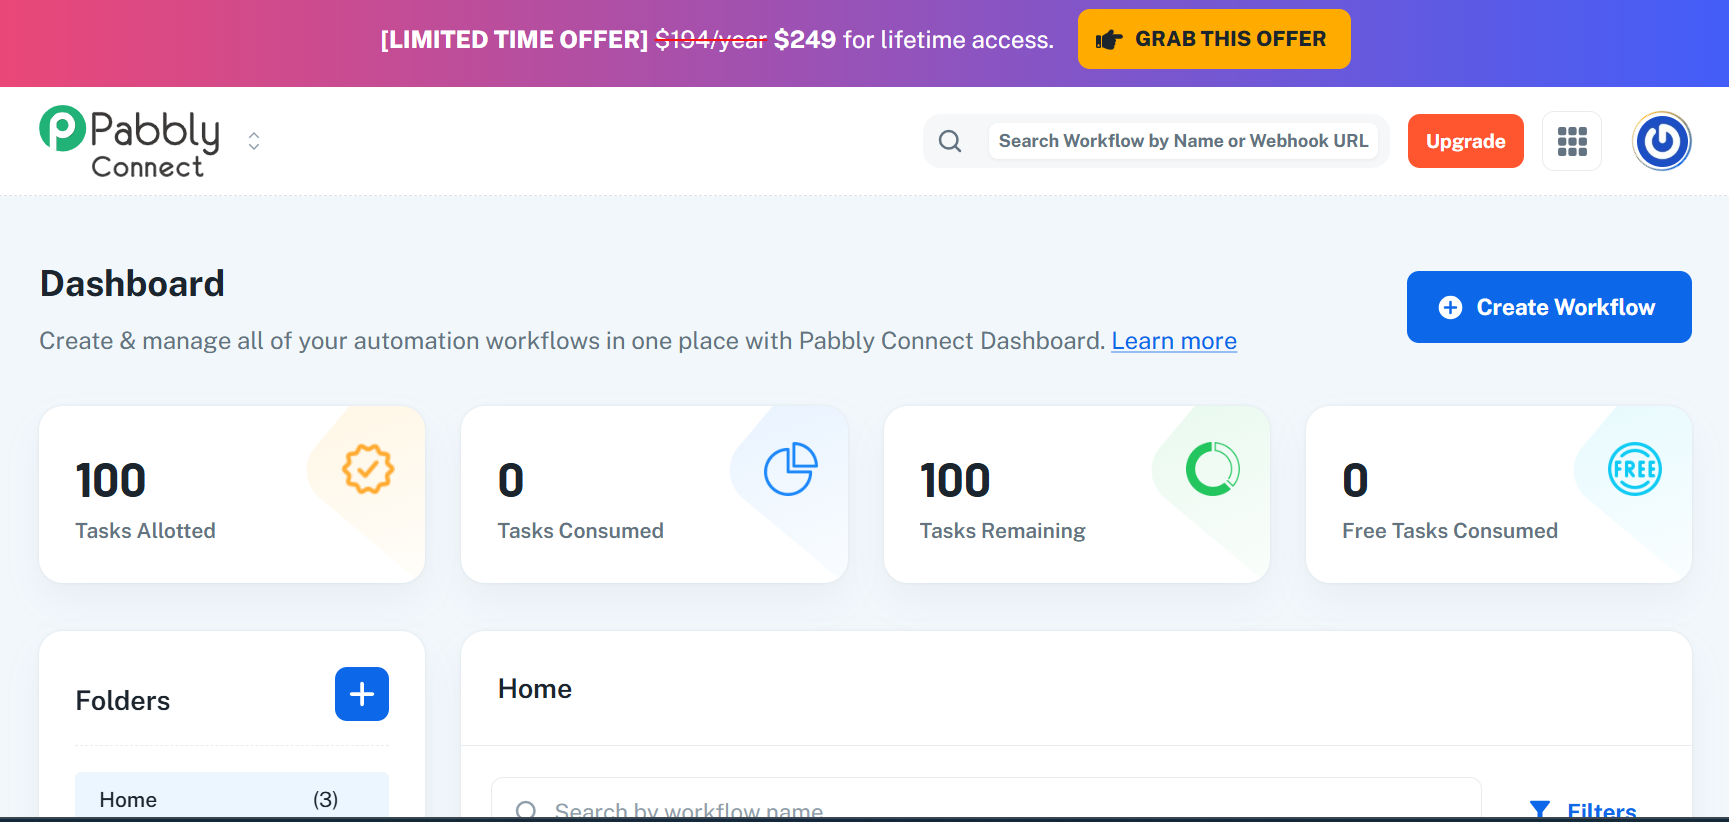This screenshot has height=822, width=1729.
Task: Open the Learn more link
Action: (x=1174, y=341)
